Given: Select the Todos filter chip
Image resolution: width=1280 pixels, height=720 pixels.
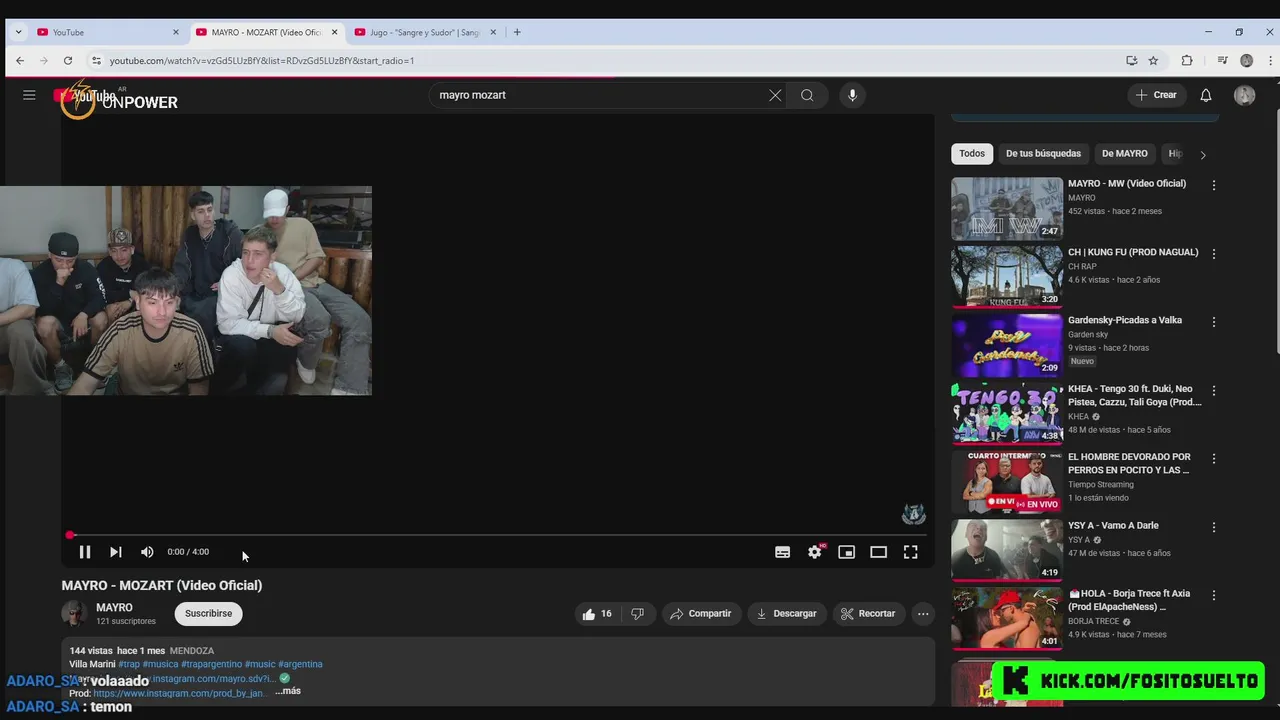Looking at the screenshot, I should (x=972, y=154).
